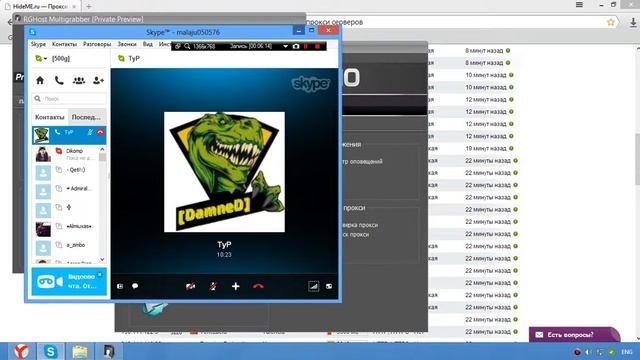The height and width of the screenshot is (360, 640).
Task: Take a screenshot with recorder camera icon
Action: 296,47
